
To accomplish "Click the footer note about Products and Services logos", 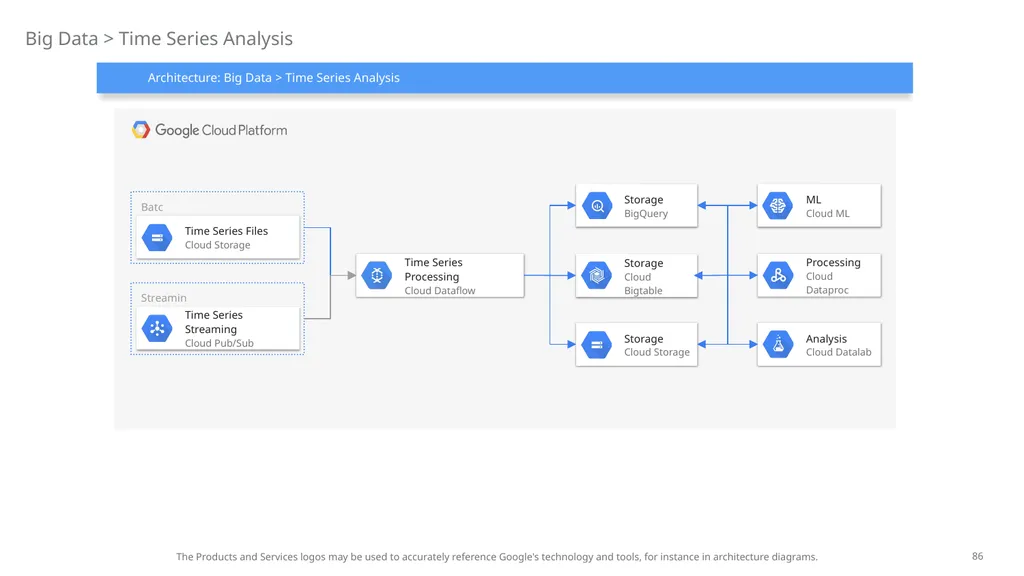I will tap(496, 557).
